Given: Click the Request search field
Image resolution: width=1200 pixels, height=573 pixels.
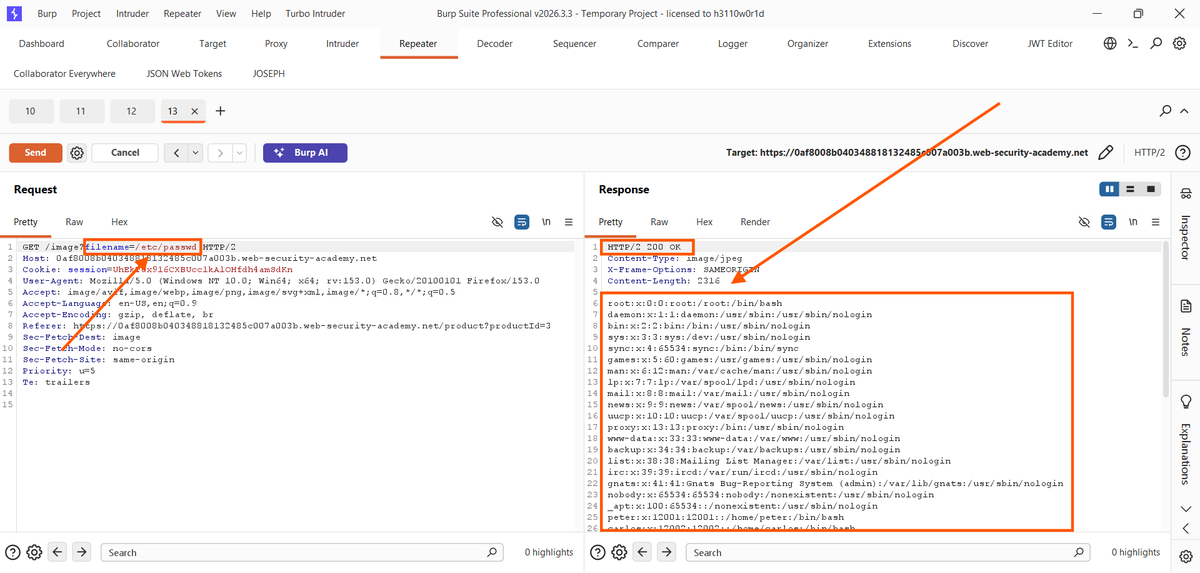Looking at the screenshot, I should 303,552.
